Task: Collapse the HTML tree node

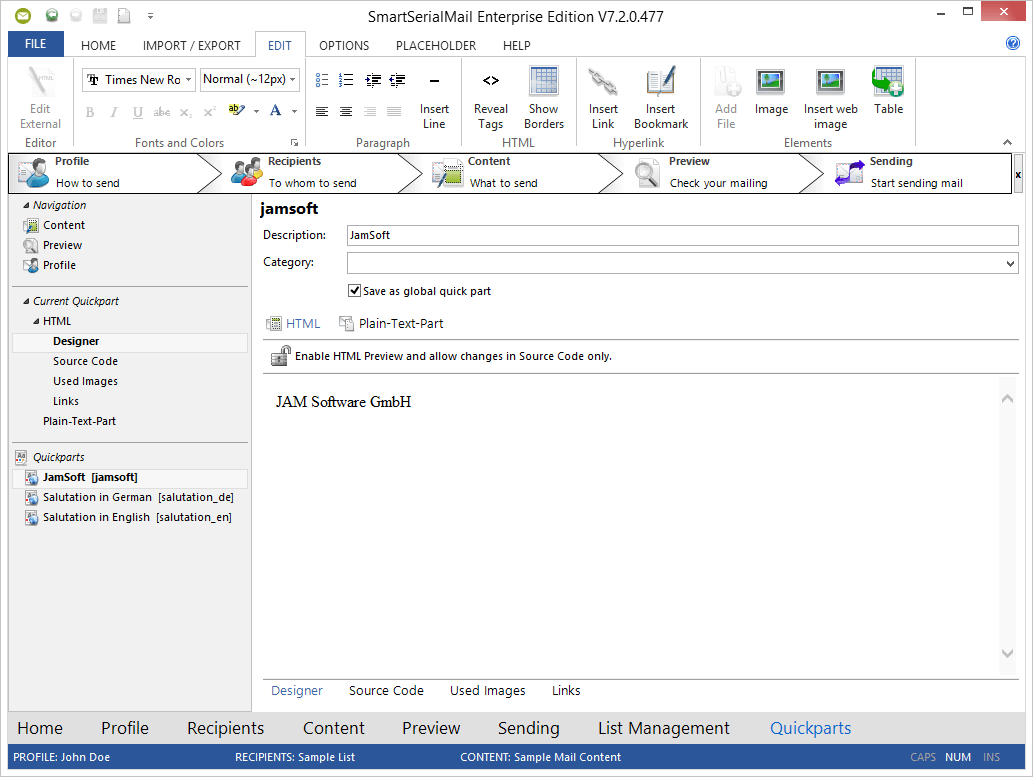Action: [x=36, y=322]
